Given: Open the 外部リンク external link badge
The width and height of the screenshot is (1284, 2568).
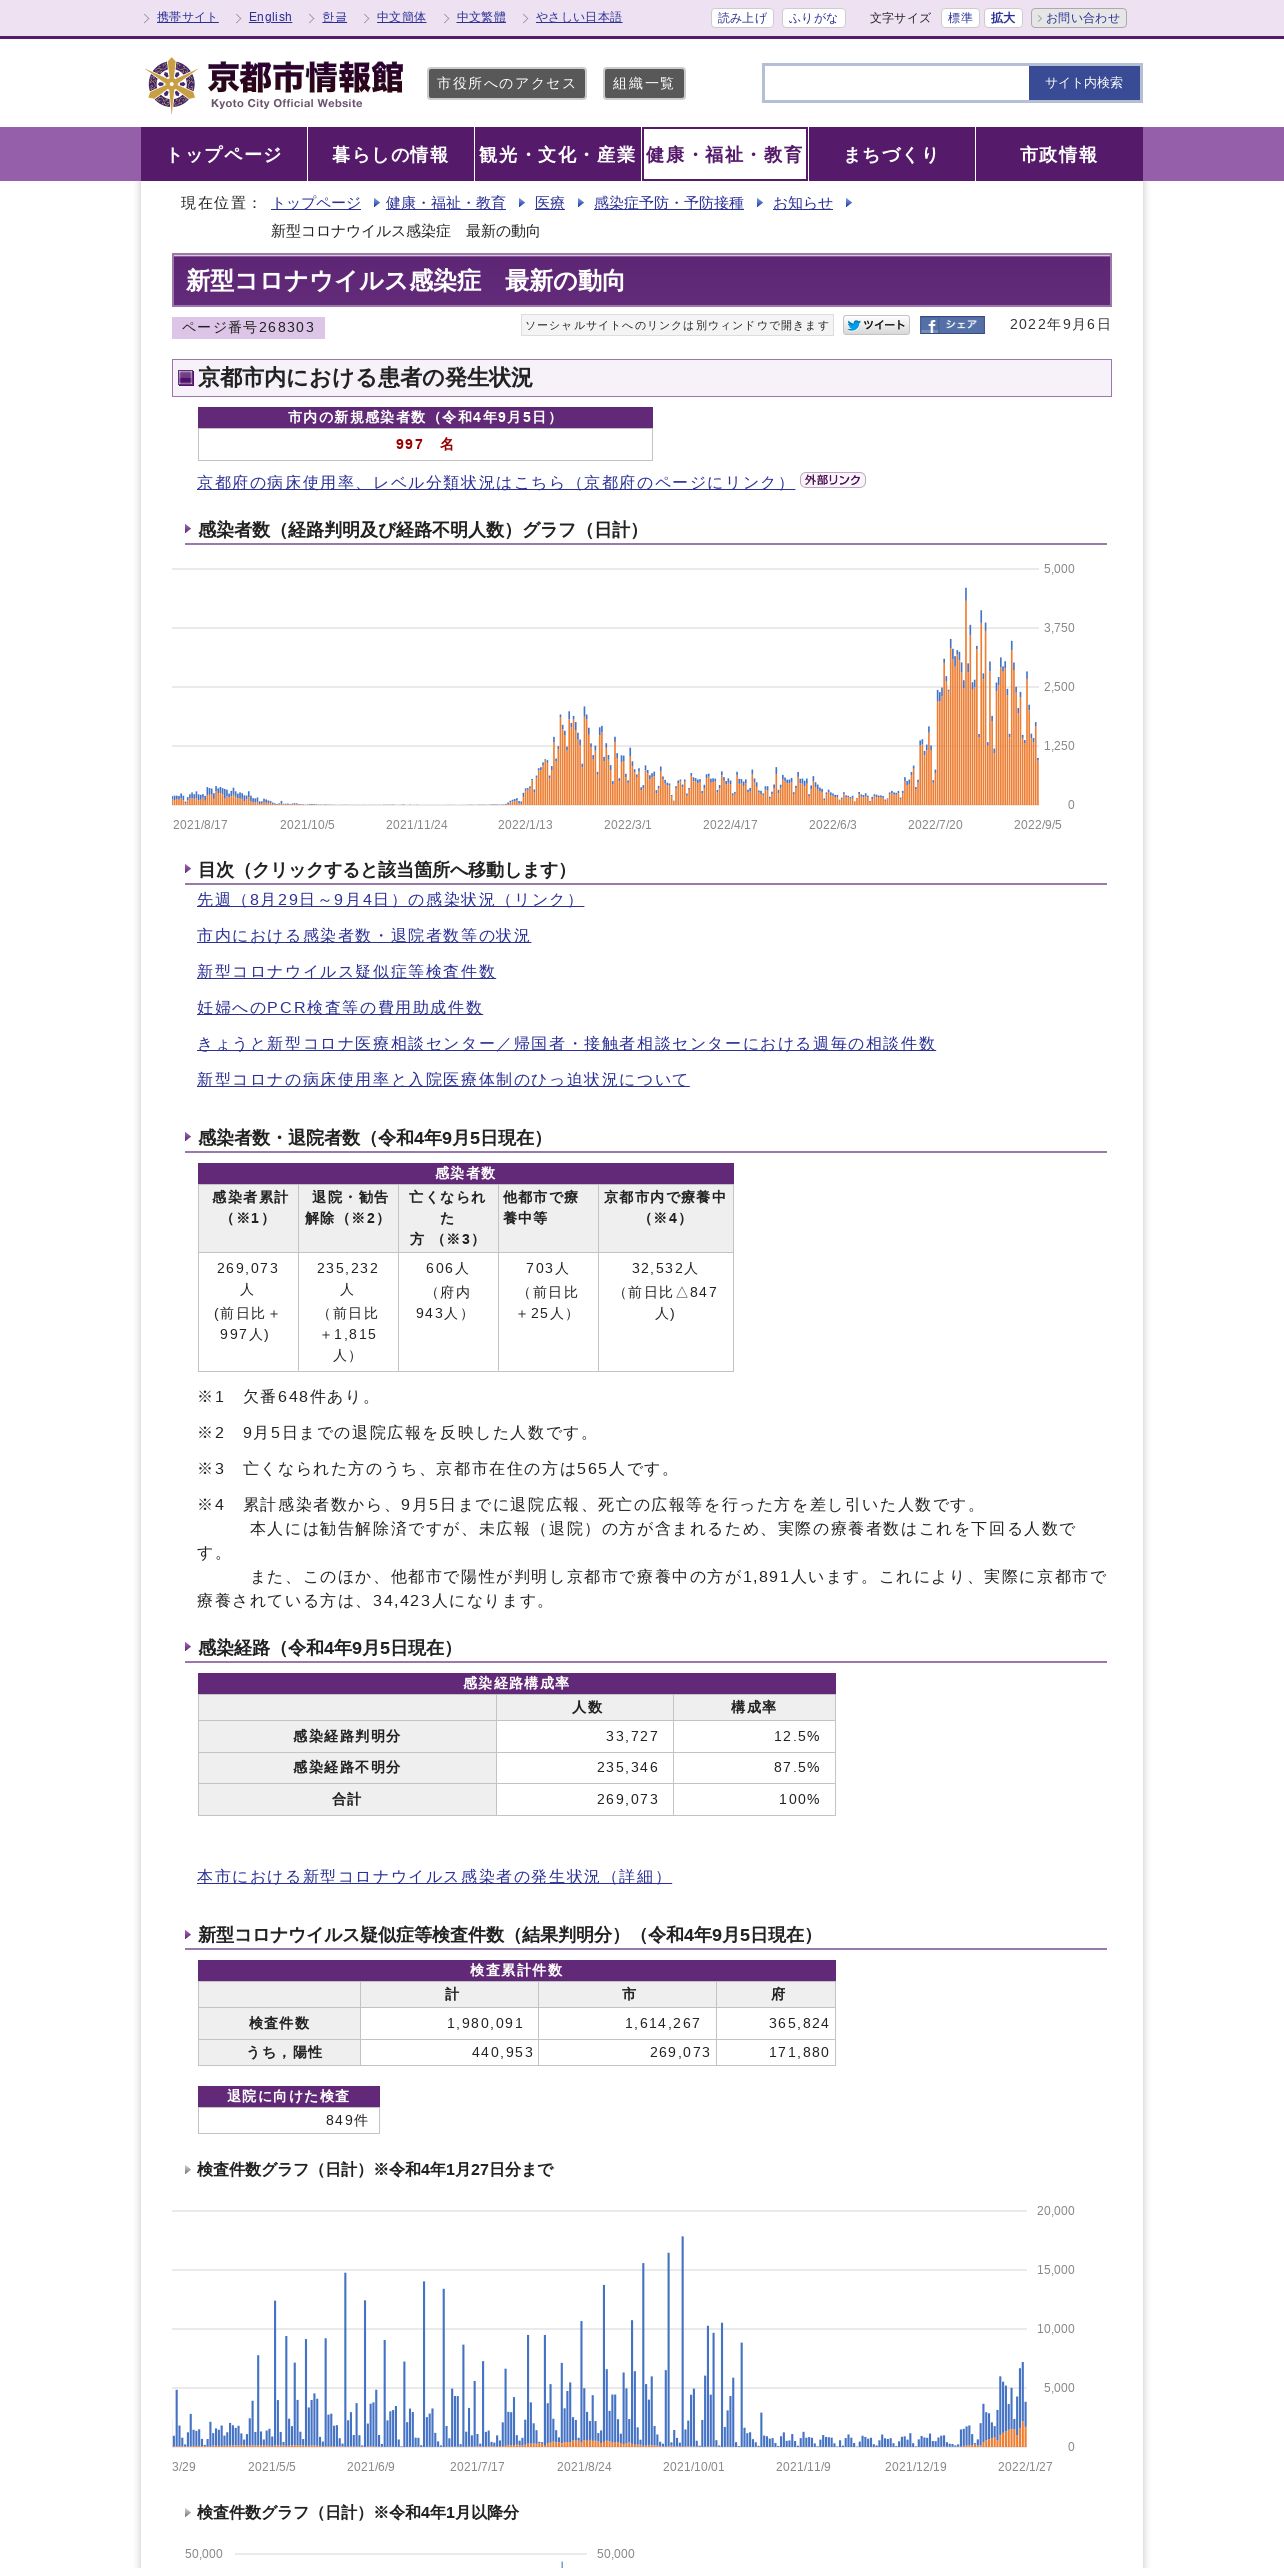Looking at the screenshot, I should 832,480.
